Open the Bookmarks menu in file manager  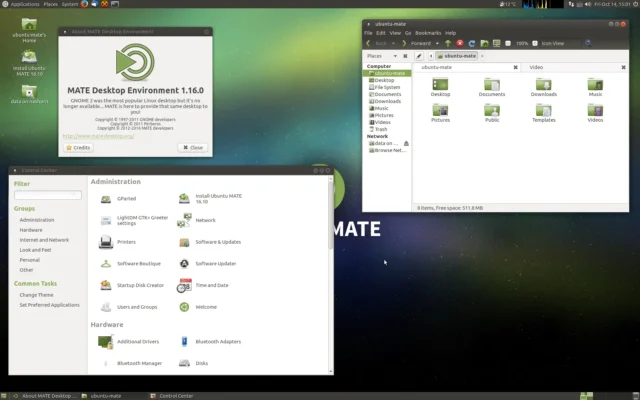point(428,33)
